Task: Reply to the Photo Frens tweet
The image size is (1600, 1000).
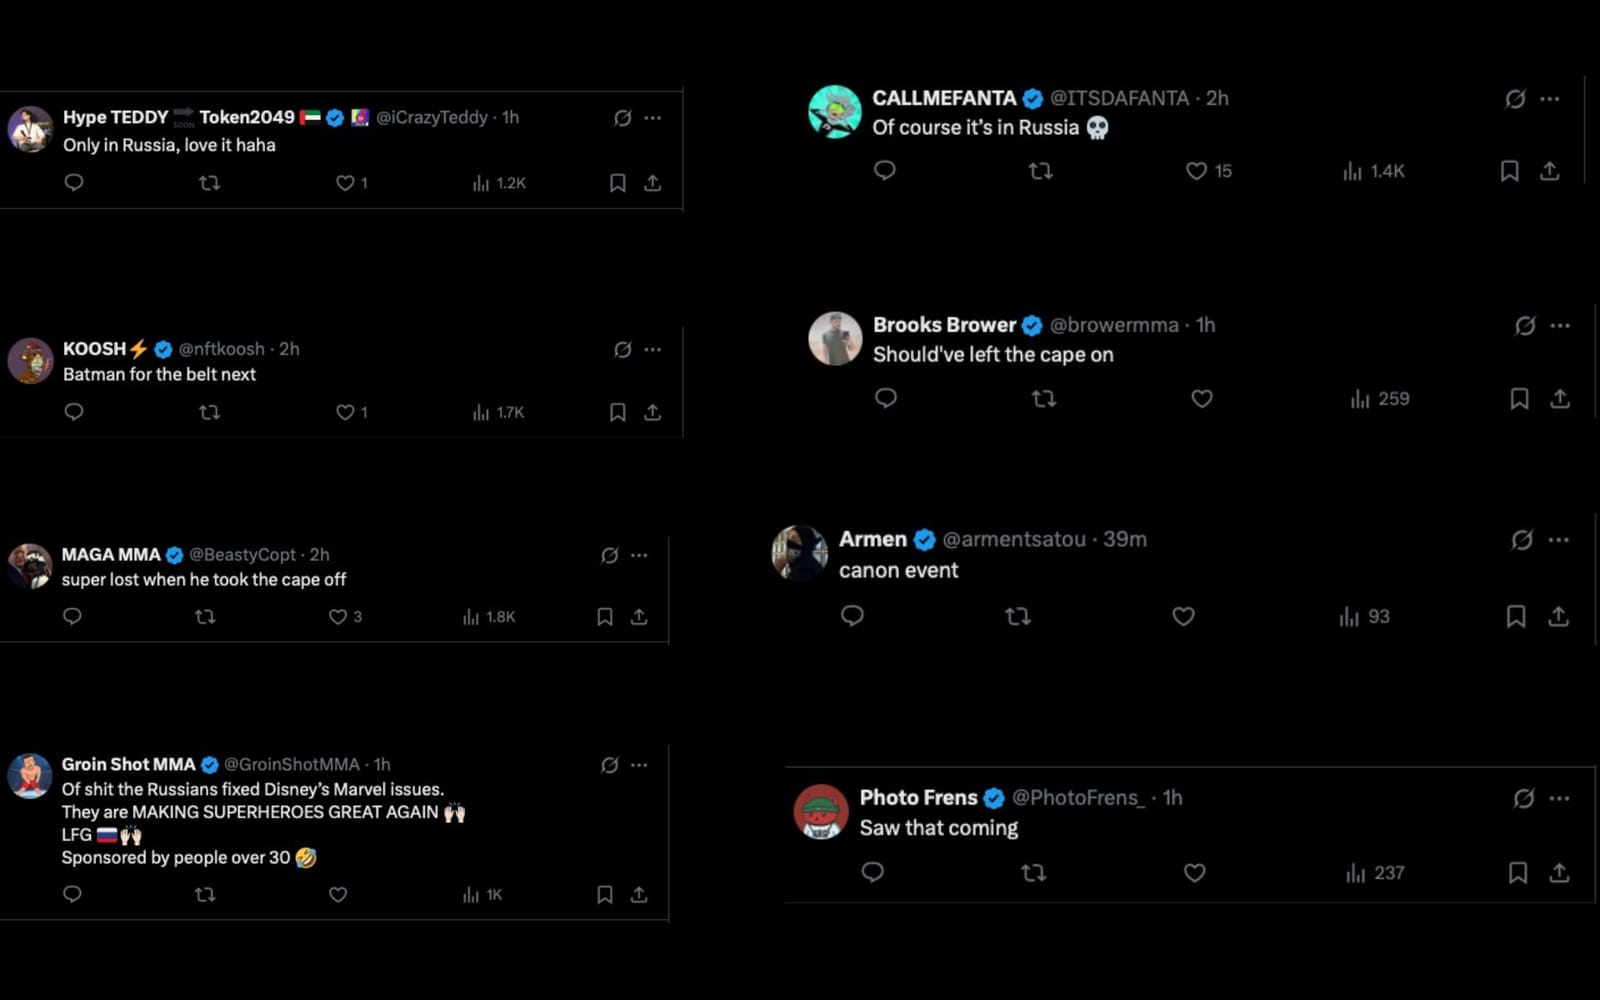Action: (873, 873)
